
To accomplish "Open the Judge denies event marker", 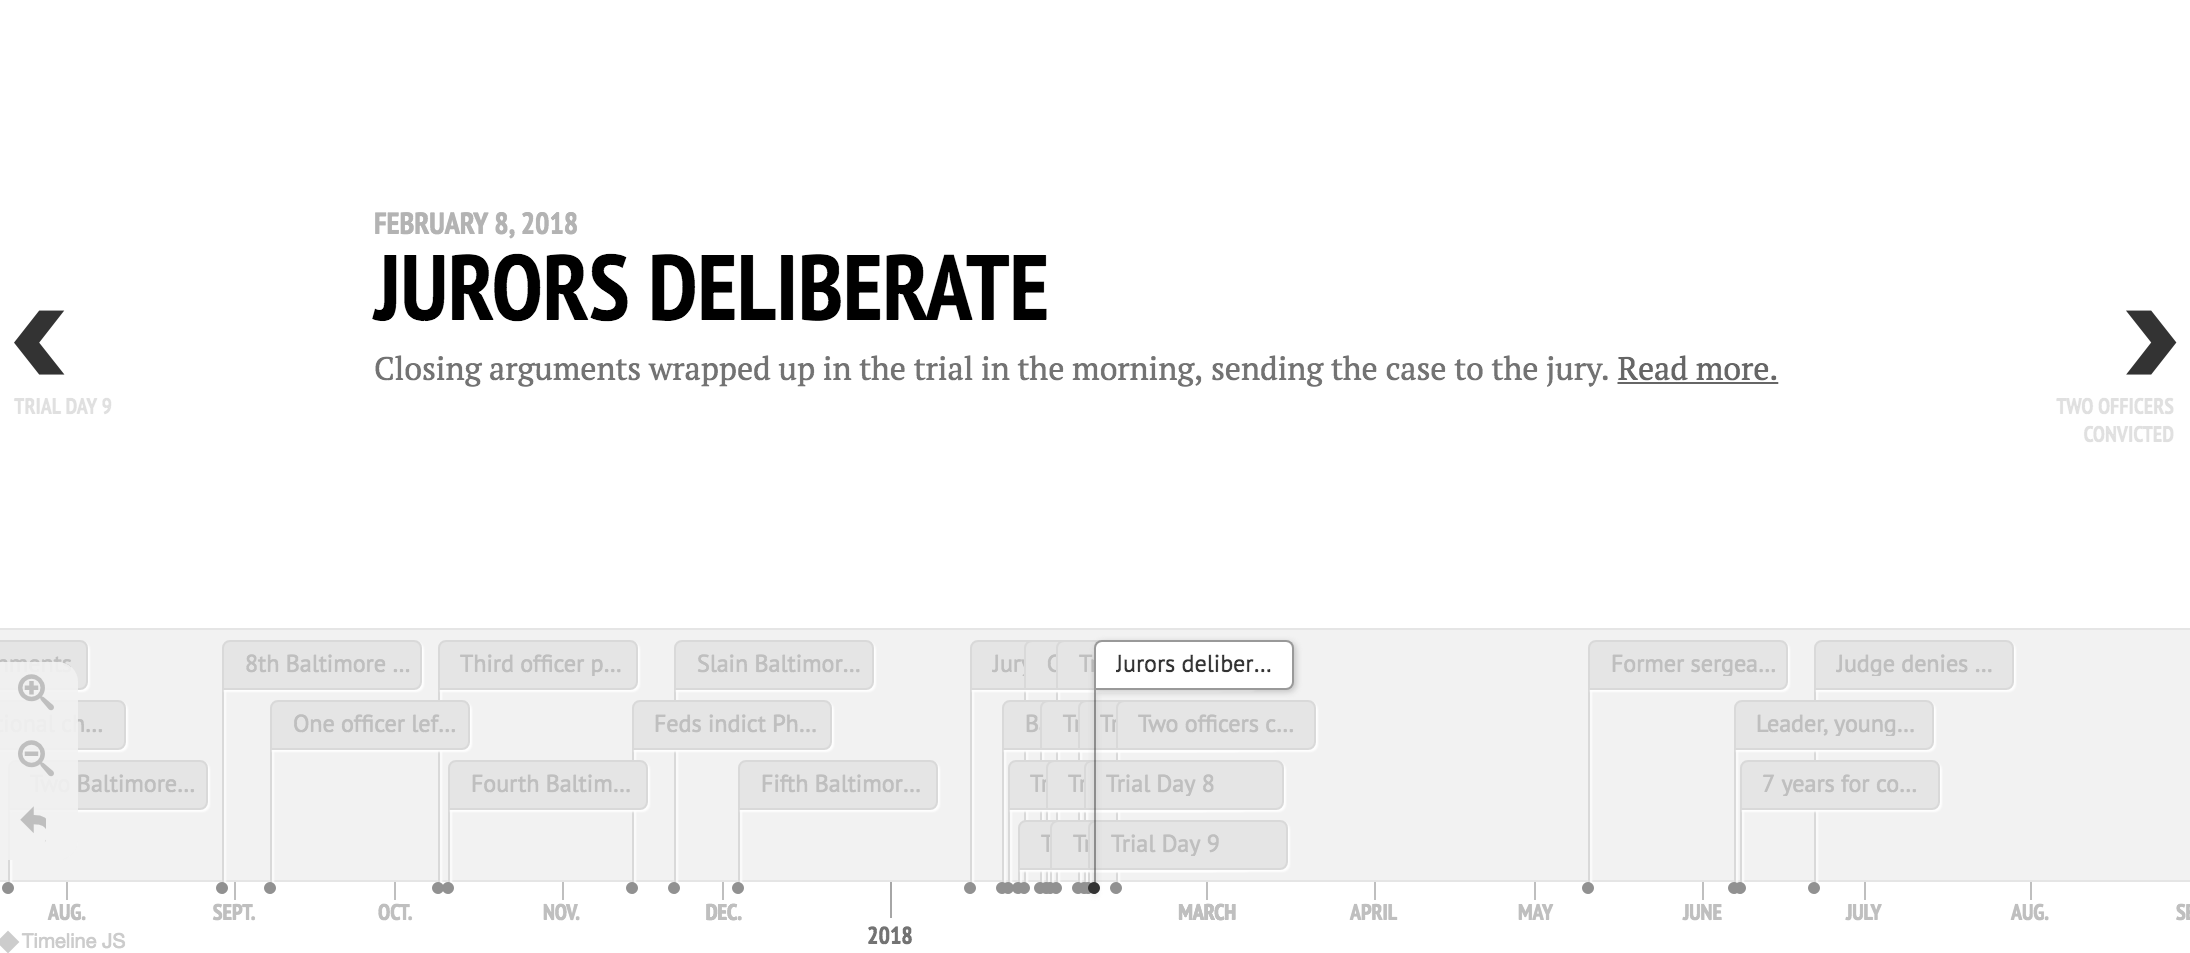I will pos(1914,665).
